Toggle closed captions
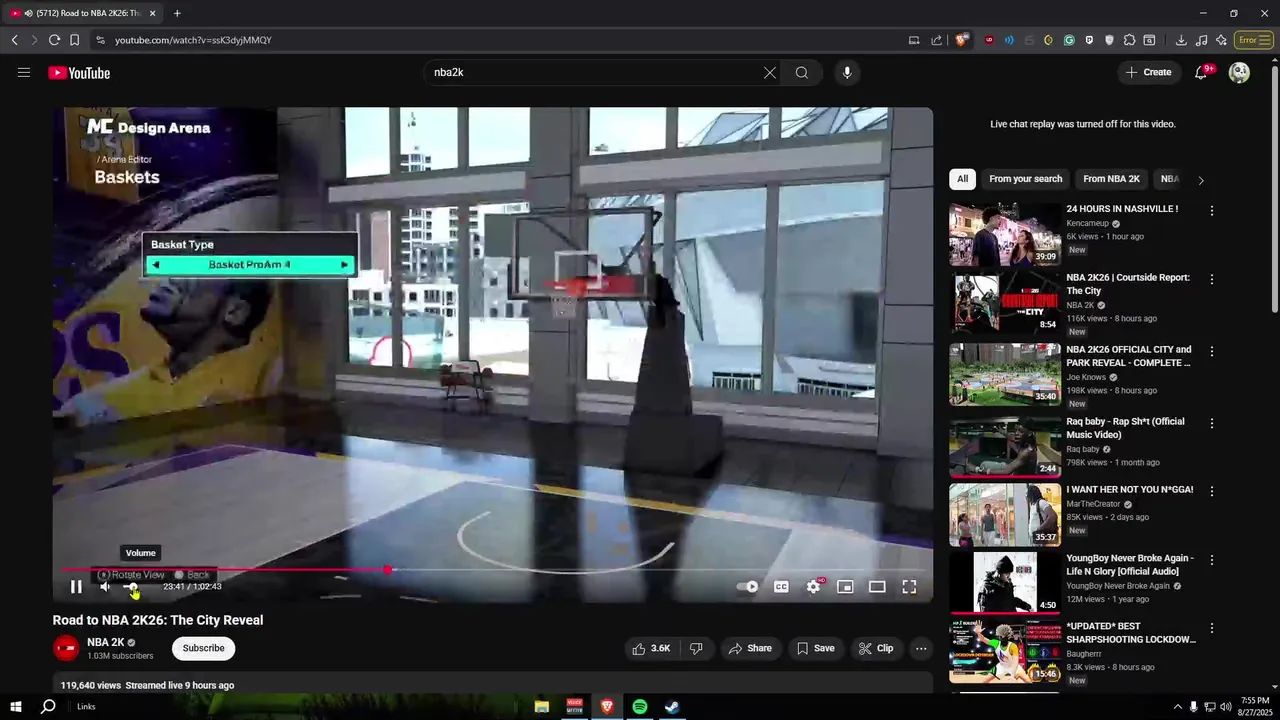This screenshot has height=720, width=1280. click(x=781, y=587)
